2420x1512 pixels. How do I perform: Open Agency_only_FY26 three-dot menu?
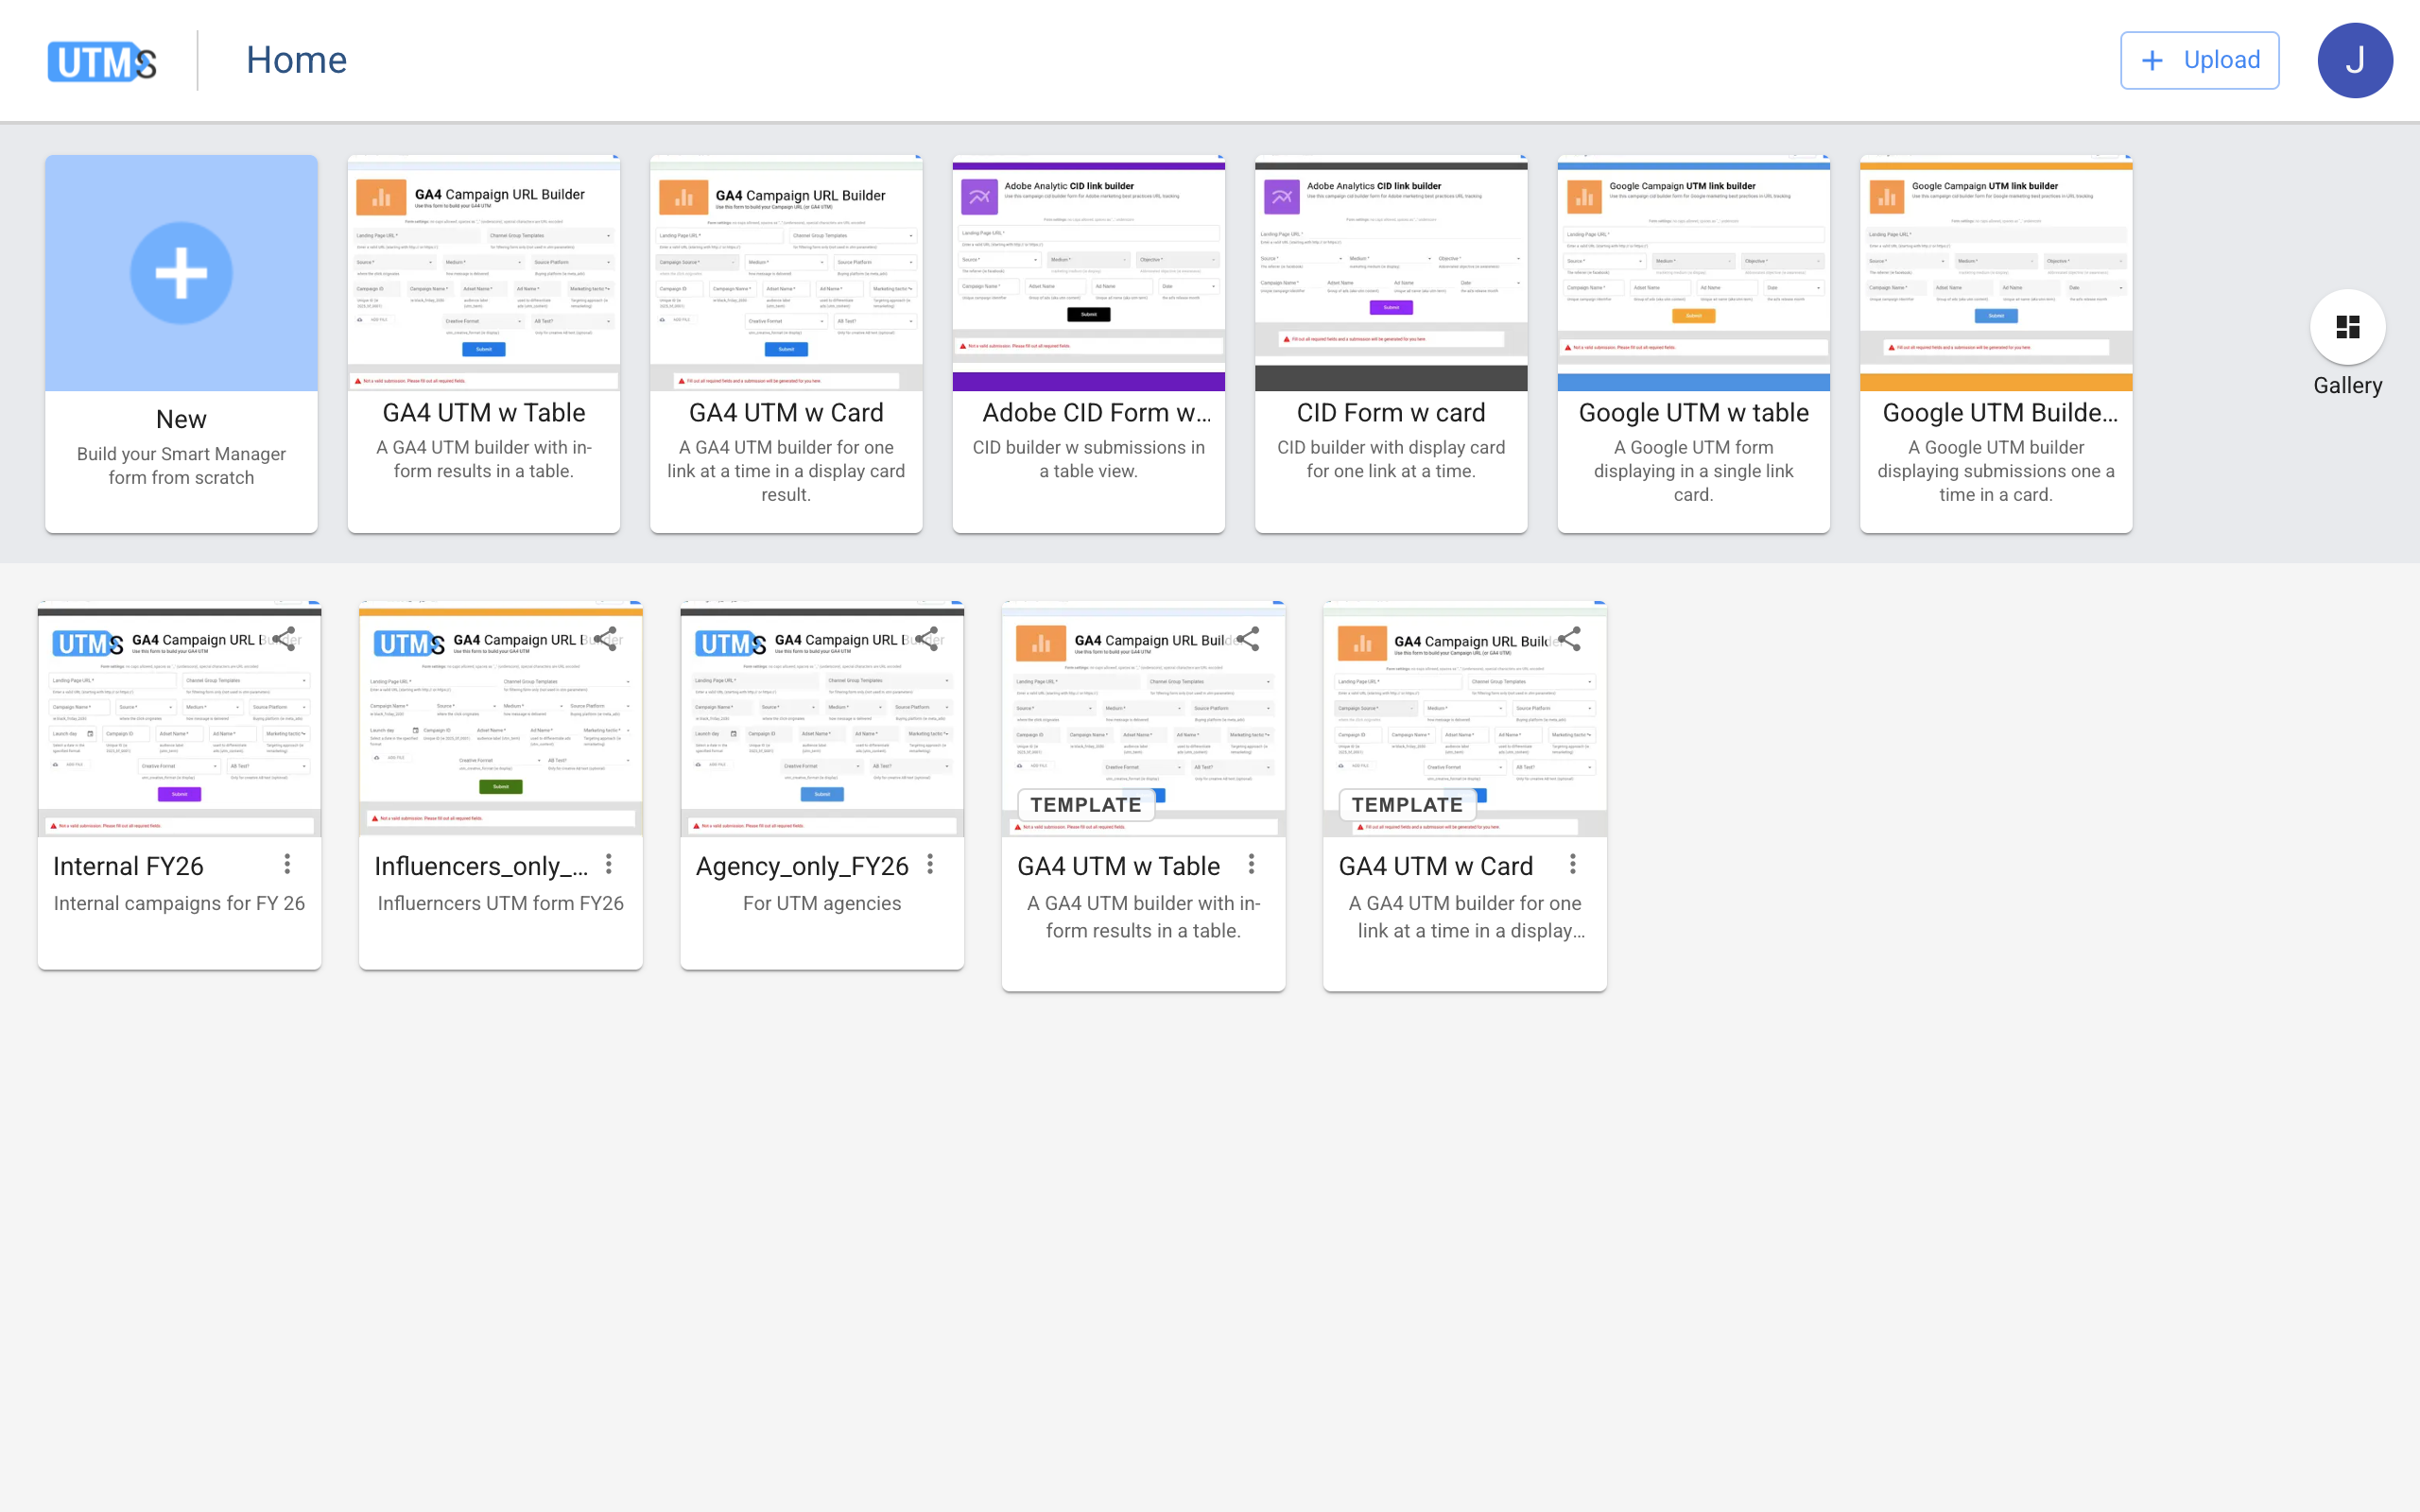click(930, 864)
